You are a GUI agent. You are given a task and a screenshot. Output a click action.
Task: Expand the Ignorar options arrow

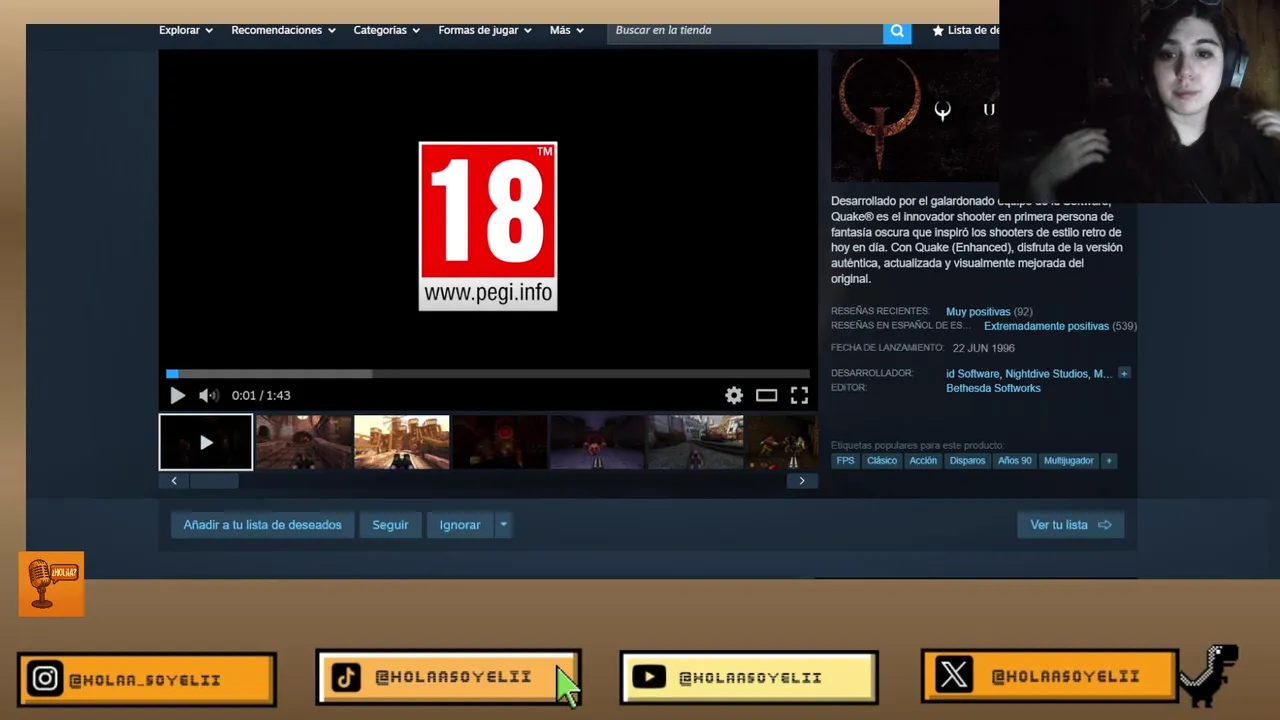tap(503, 524)
